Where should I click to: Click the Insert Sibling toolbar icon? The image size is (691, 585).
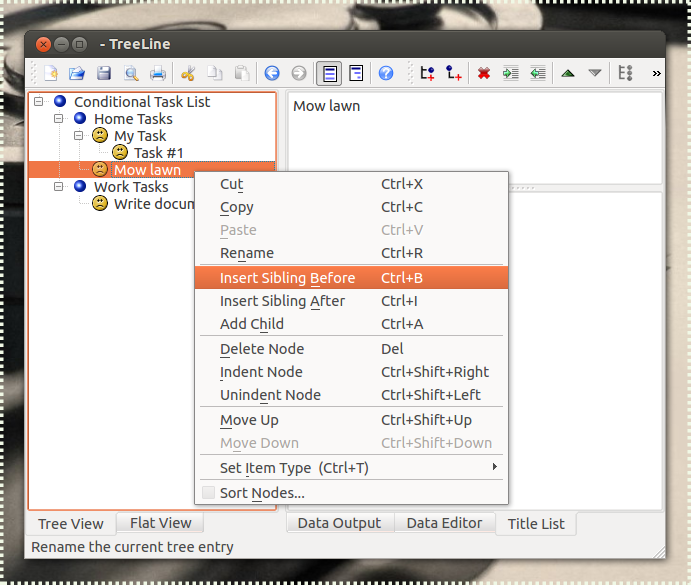pos(427,73)
